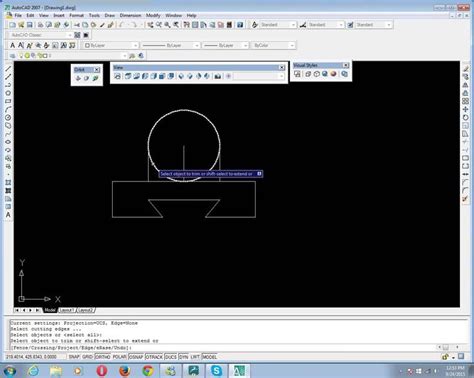Toggle ORTHO mode in status bar

point(103,357)
